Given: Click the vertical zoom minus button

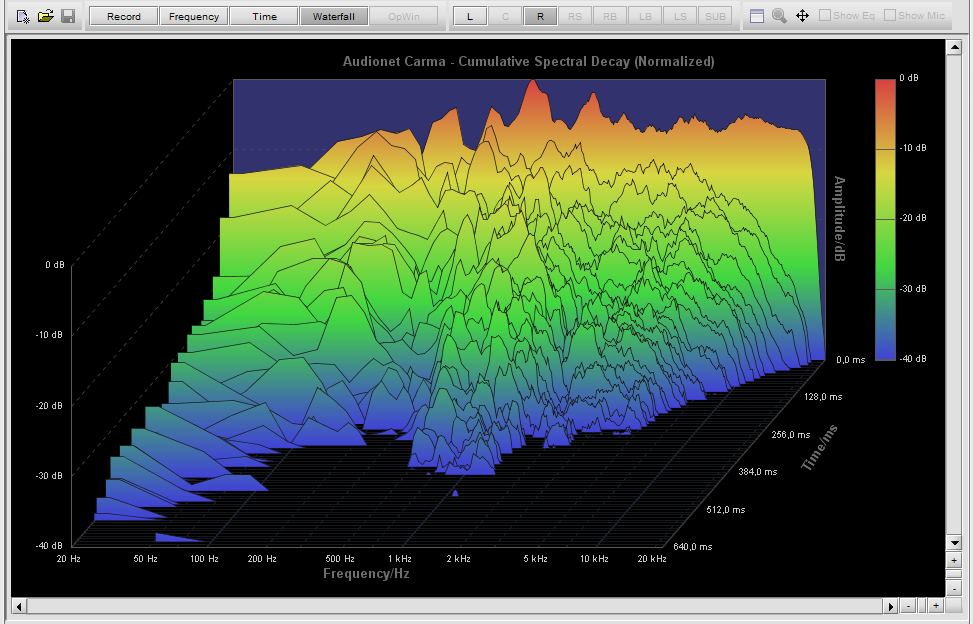Looking at the screenshot, I should click(954, 589).
